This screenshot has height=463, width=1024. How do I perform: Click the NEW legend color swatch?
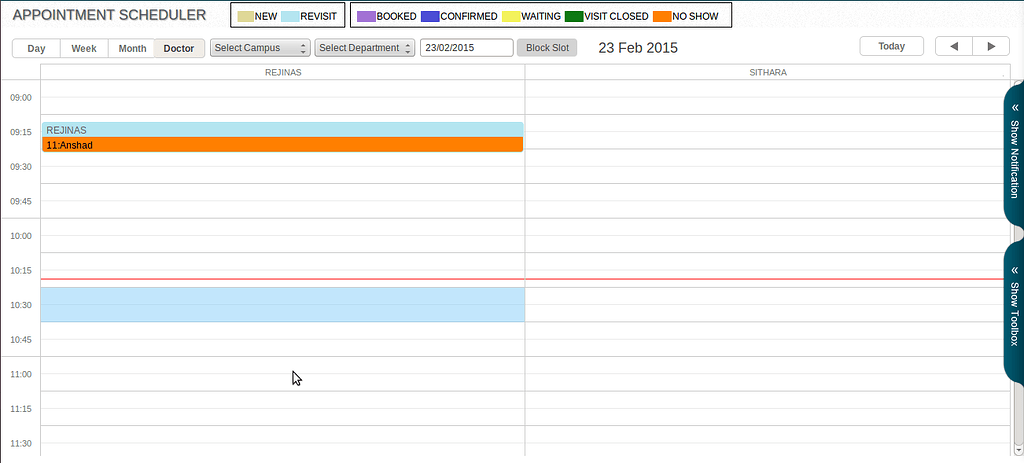tap(246, 16)
